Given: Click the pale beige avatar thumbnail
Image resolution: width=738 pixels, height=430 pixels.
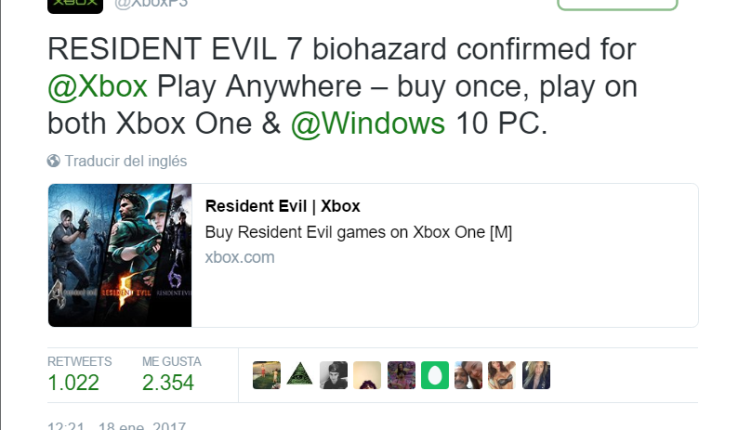Looking at the screenshot, I should [367, 375].
